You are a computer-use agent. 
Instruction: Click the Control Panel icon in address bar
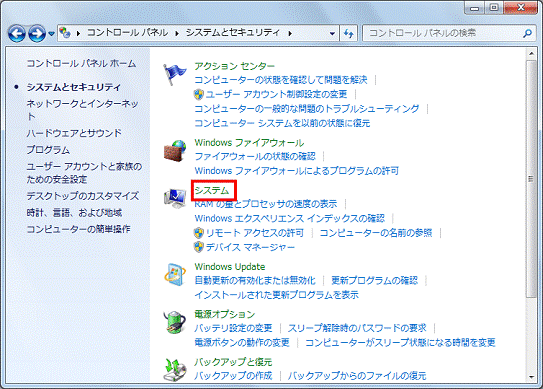tap(65, 33)
